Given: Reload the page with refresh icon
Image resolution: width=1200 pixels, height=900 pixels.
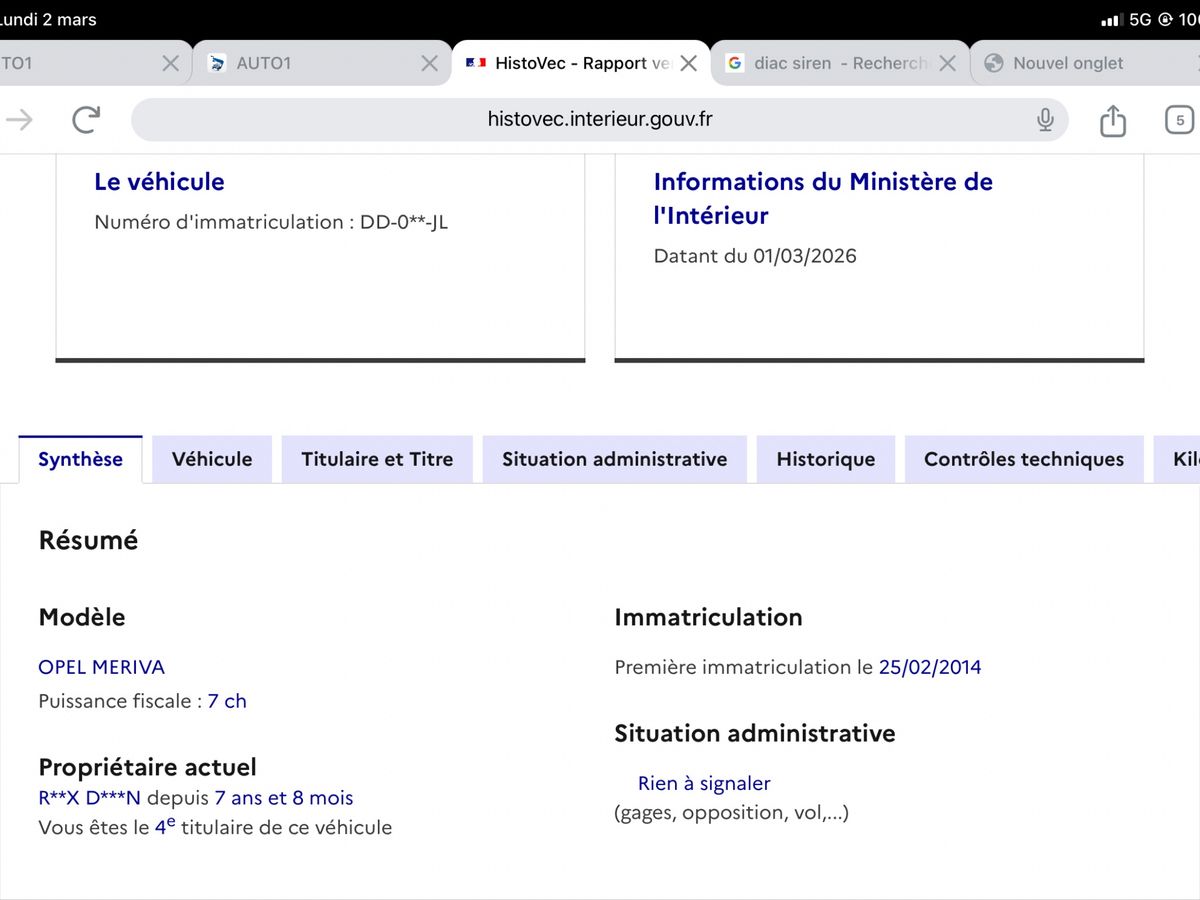Looking at the screenshot, I should 87,120.
